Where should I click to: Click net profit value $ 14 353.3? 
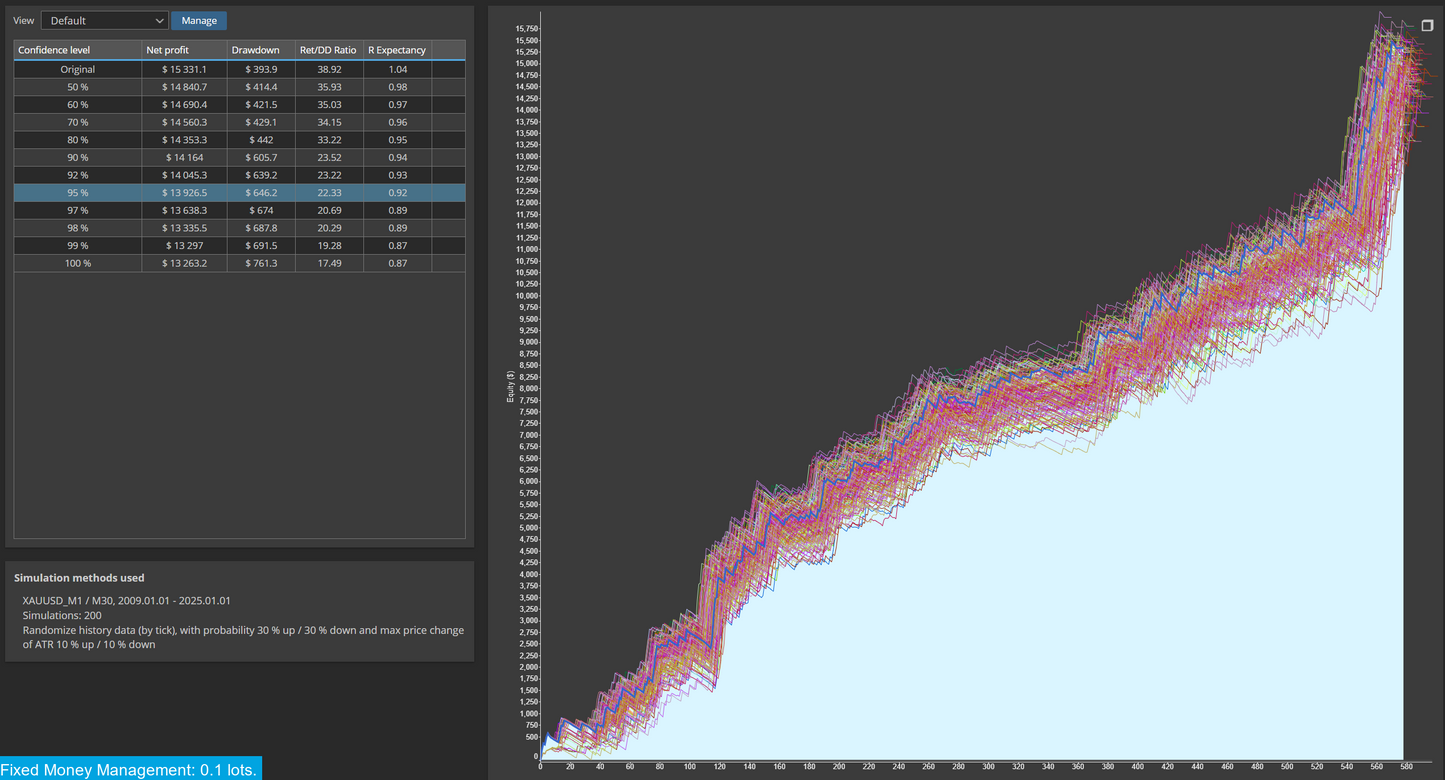(184, 140)
